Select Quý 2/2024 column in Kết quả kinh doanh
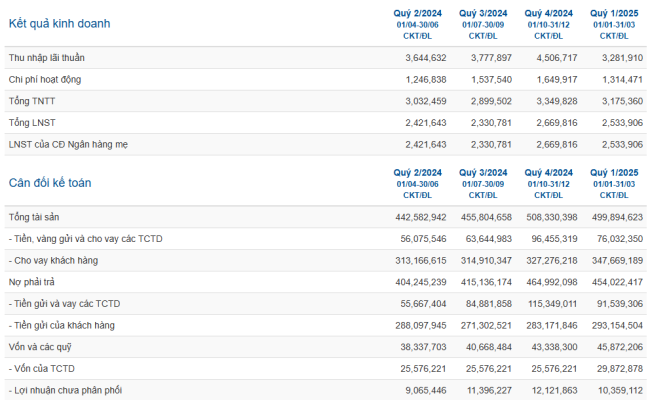The image size is (650, 400). coord(417,14)
